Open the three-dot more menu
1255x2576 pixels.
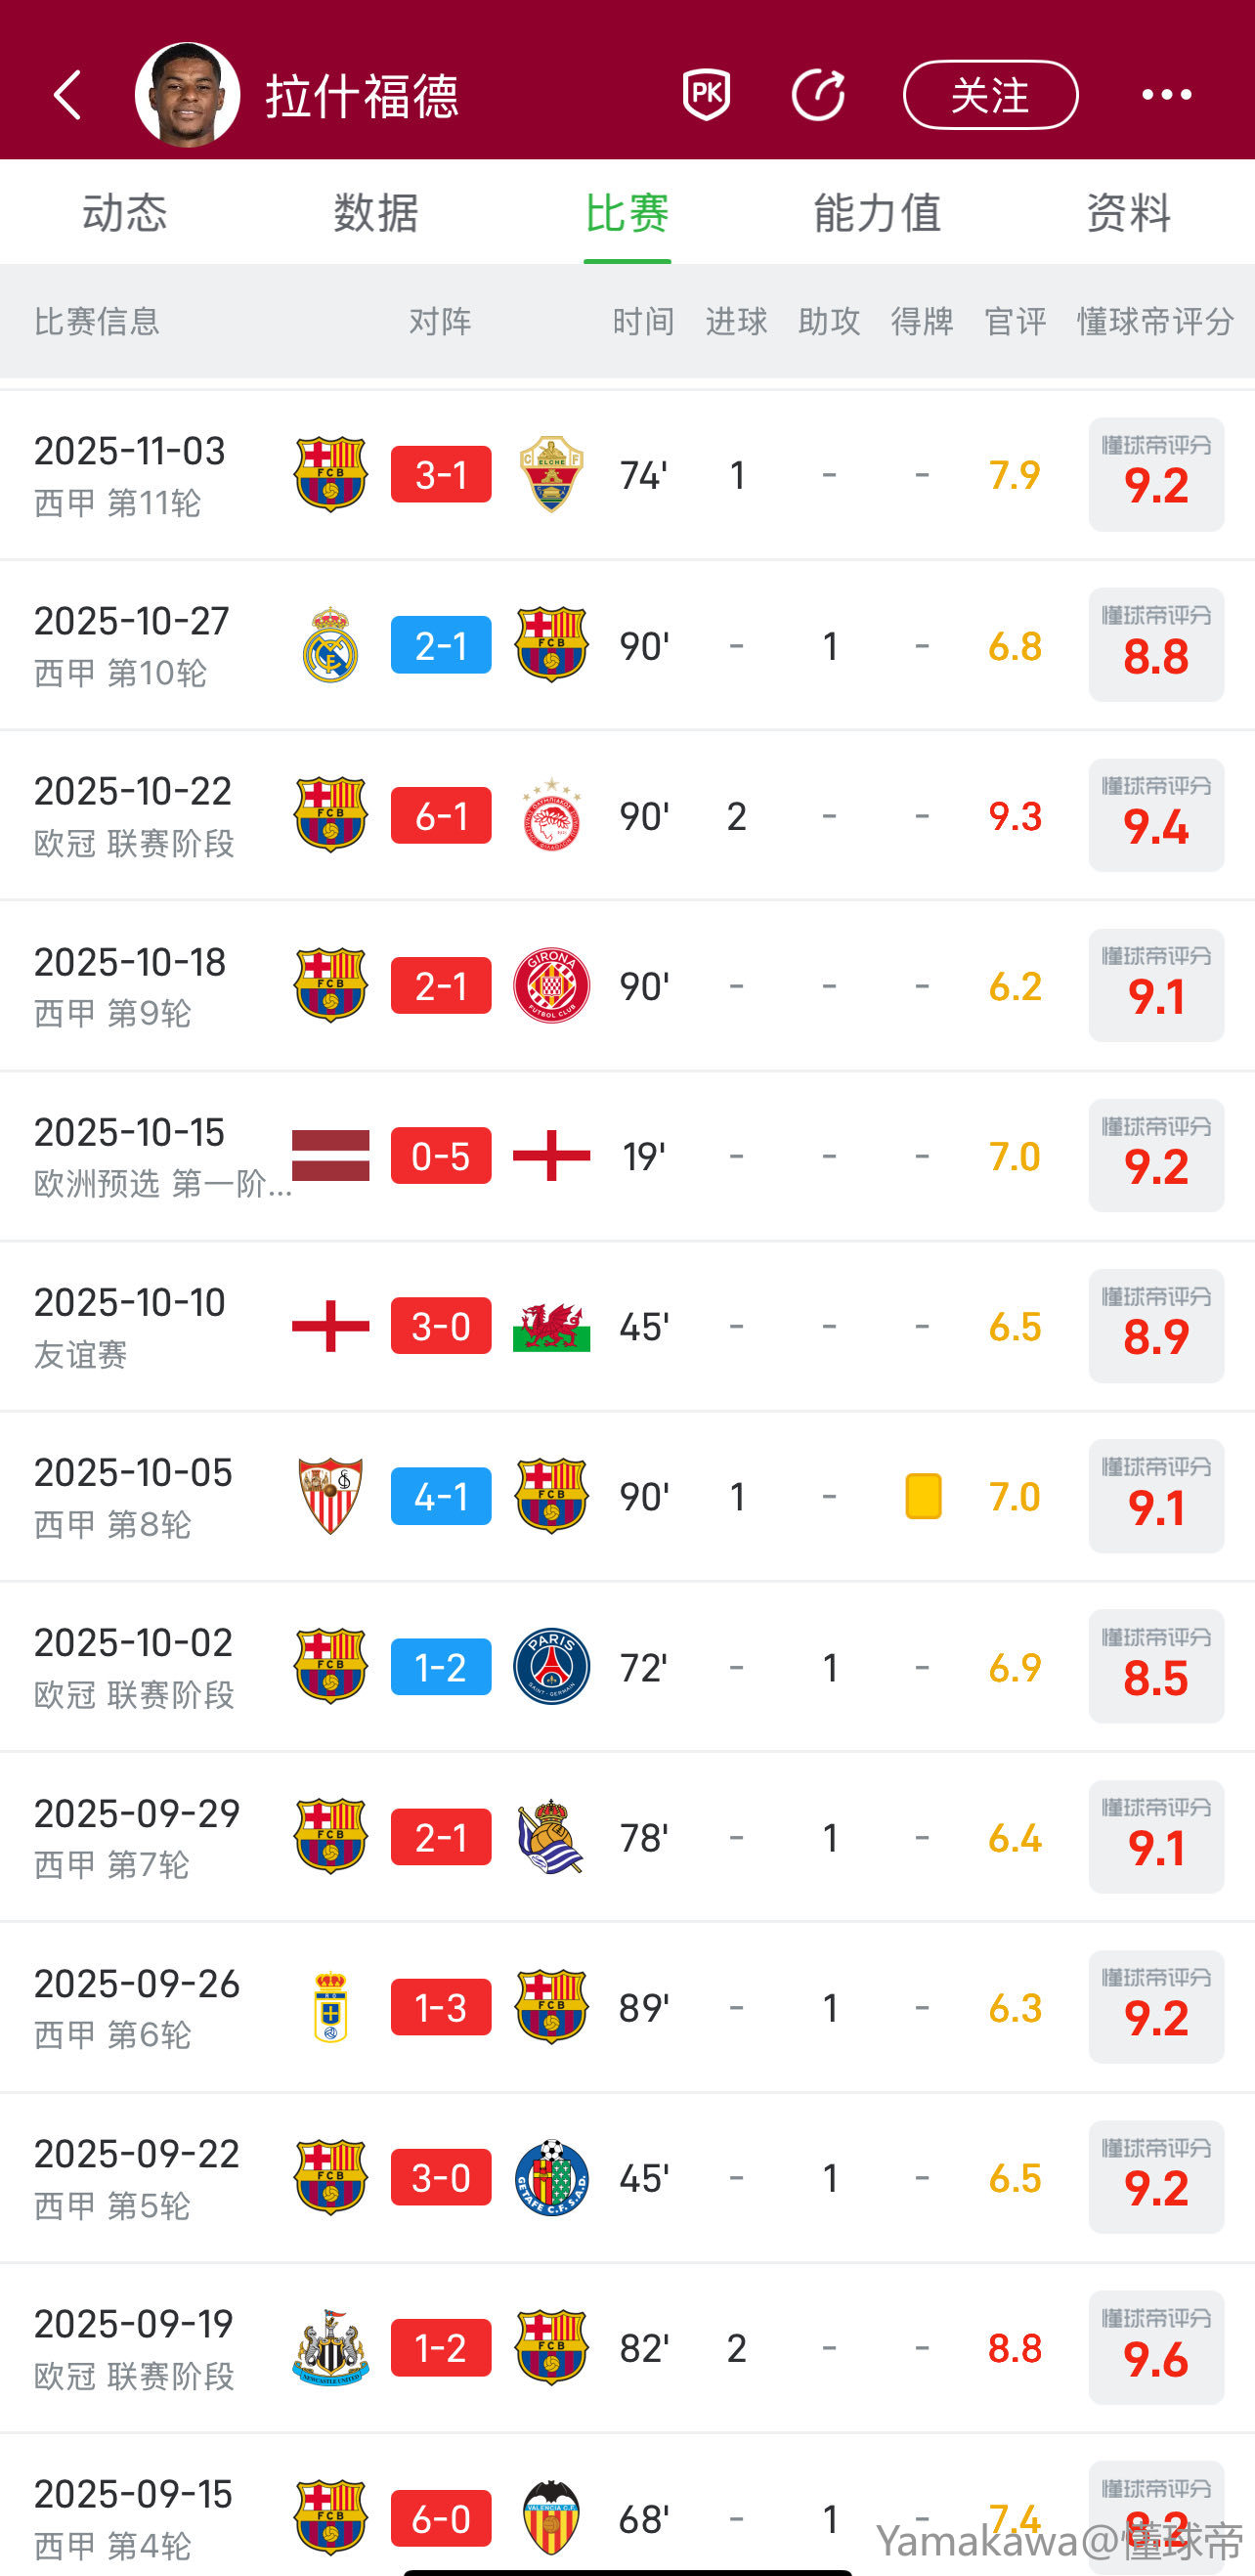[x=1166, y=95]
